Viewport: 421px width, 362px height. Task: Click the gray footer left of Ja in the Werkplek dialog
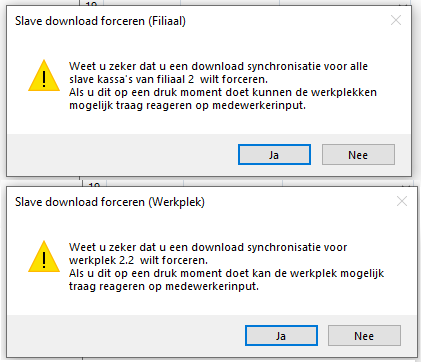[x=126, y=336]
